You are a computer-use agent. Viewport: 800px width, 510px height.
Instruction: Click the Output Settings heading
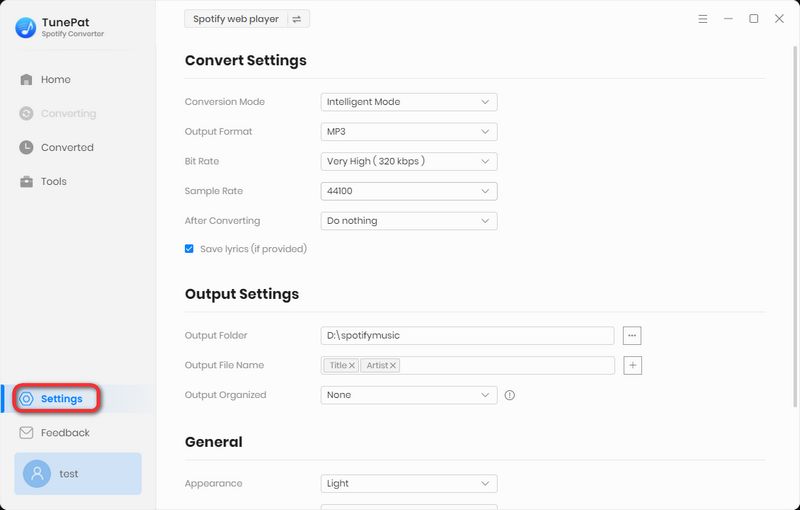click(242, 294)
